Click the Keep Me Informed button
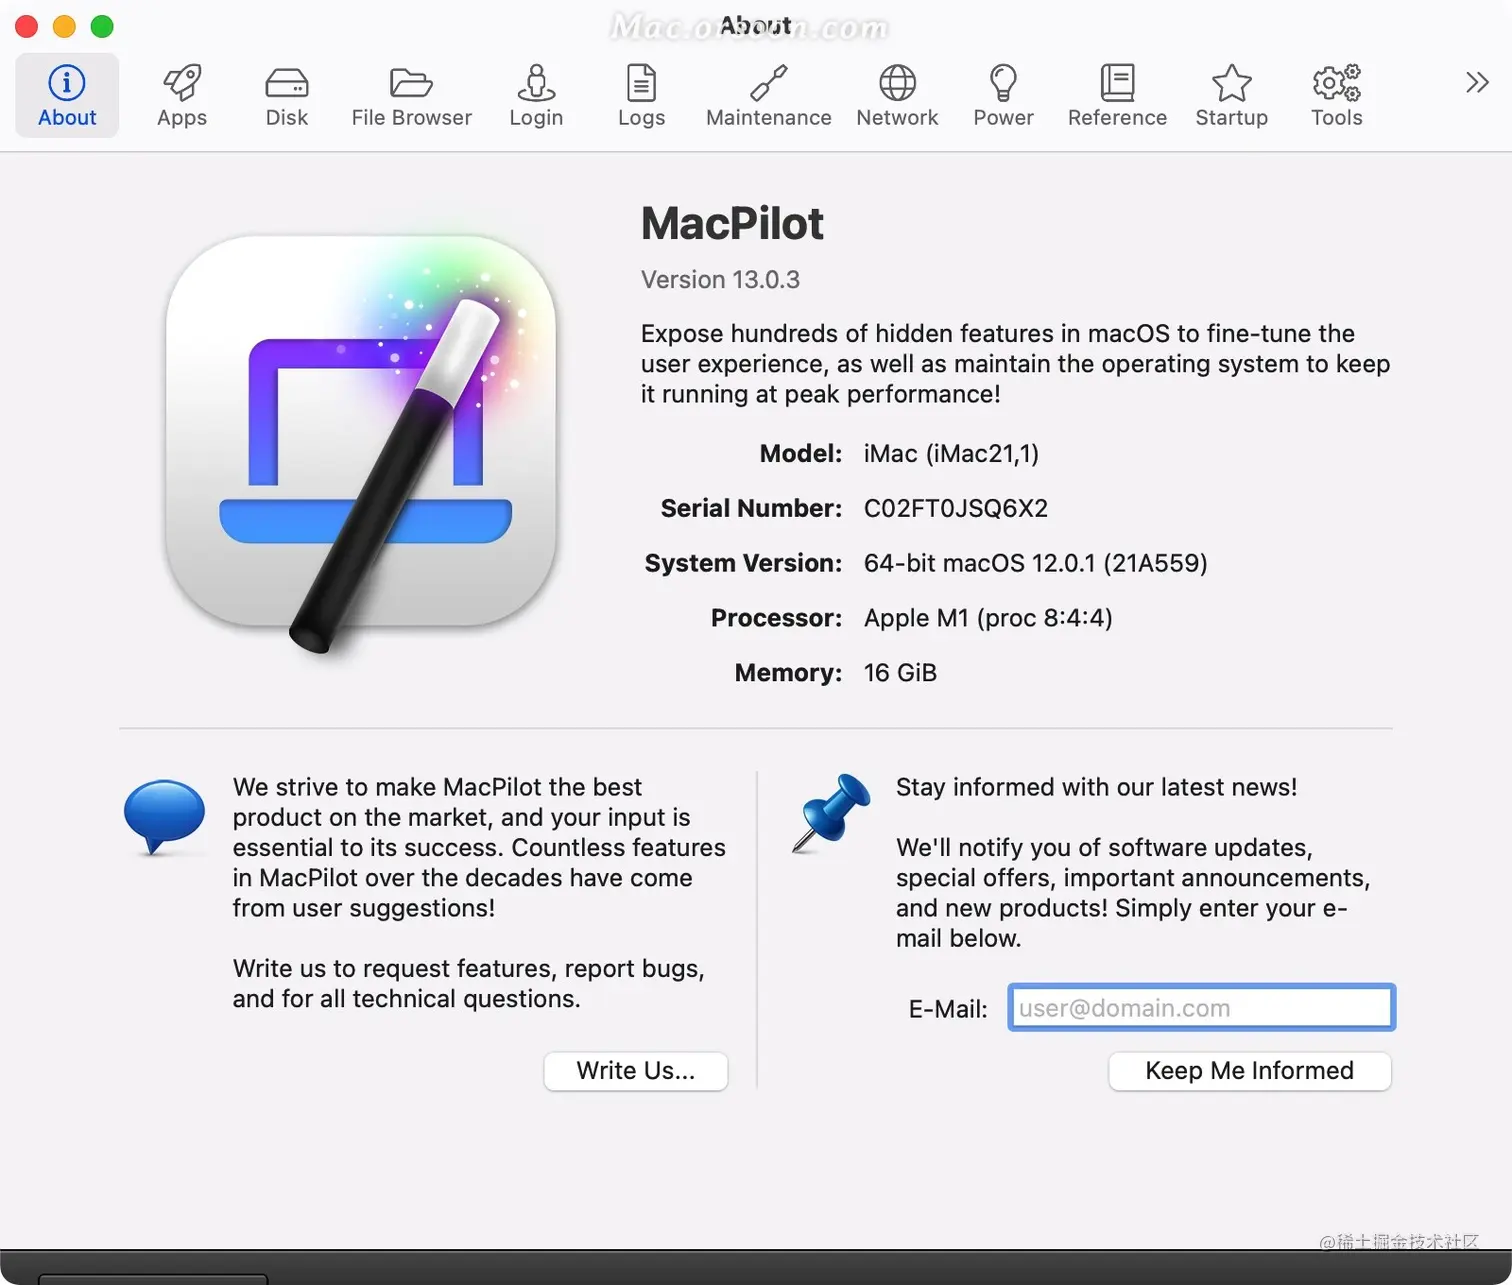This screenshot has height=1285, width=1512. pos(1250,1071)
